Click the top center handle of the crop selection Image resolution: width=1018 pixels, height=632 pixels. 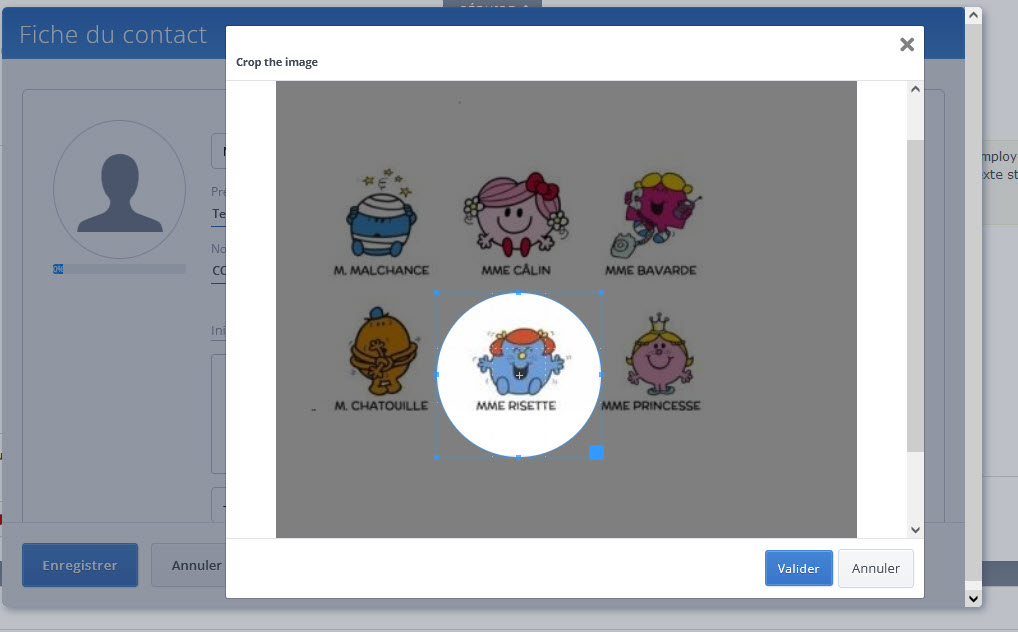pyautogui.click(x=518, y=293)
